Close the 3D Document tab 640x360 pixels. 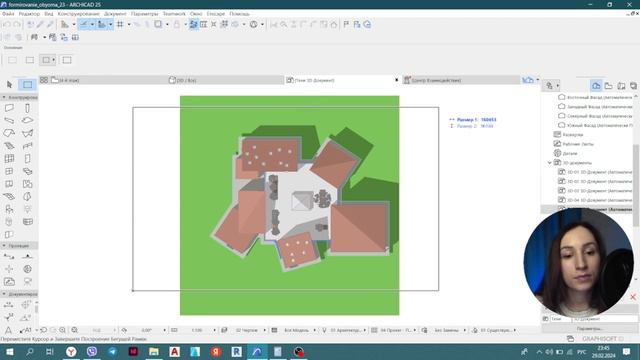pos(396,80)
